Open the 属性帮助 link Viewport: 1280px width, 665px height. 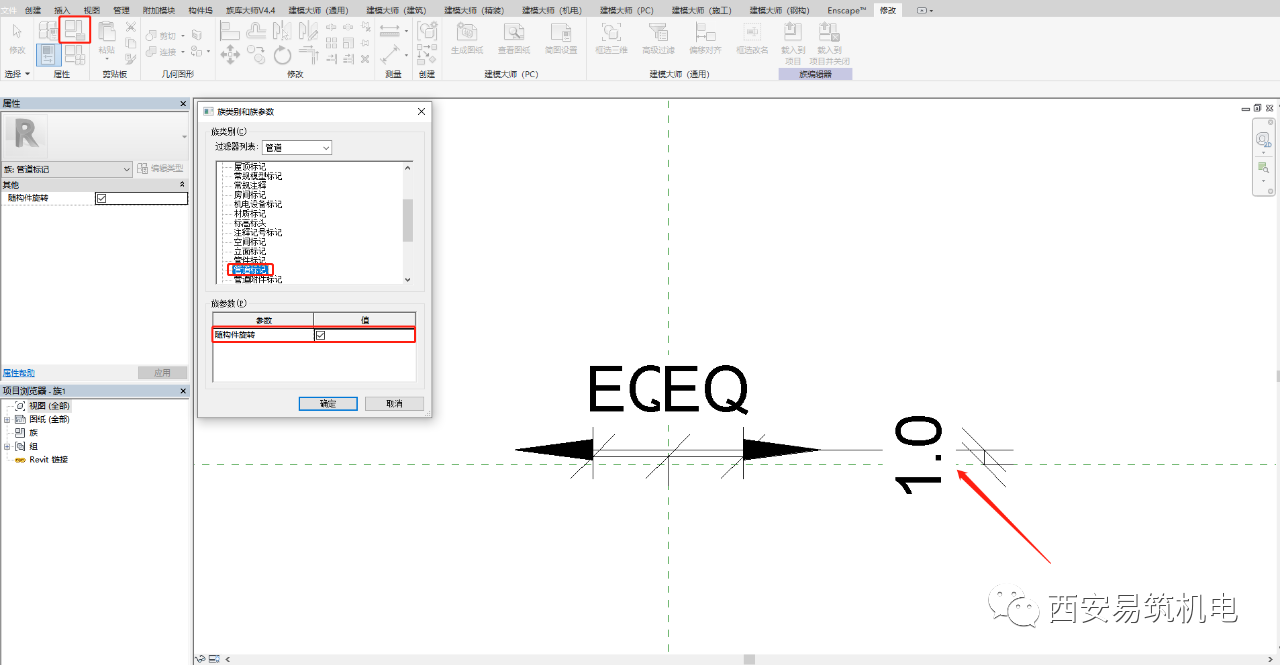[x=18, y=372]
